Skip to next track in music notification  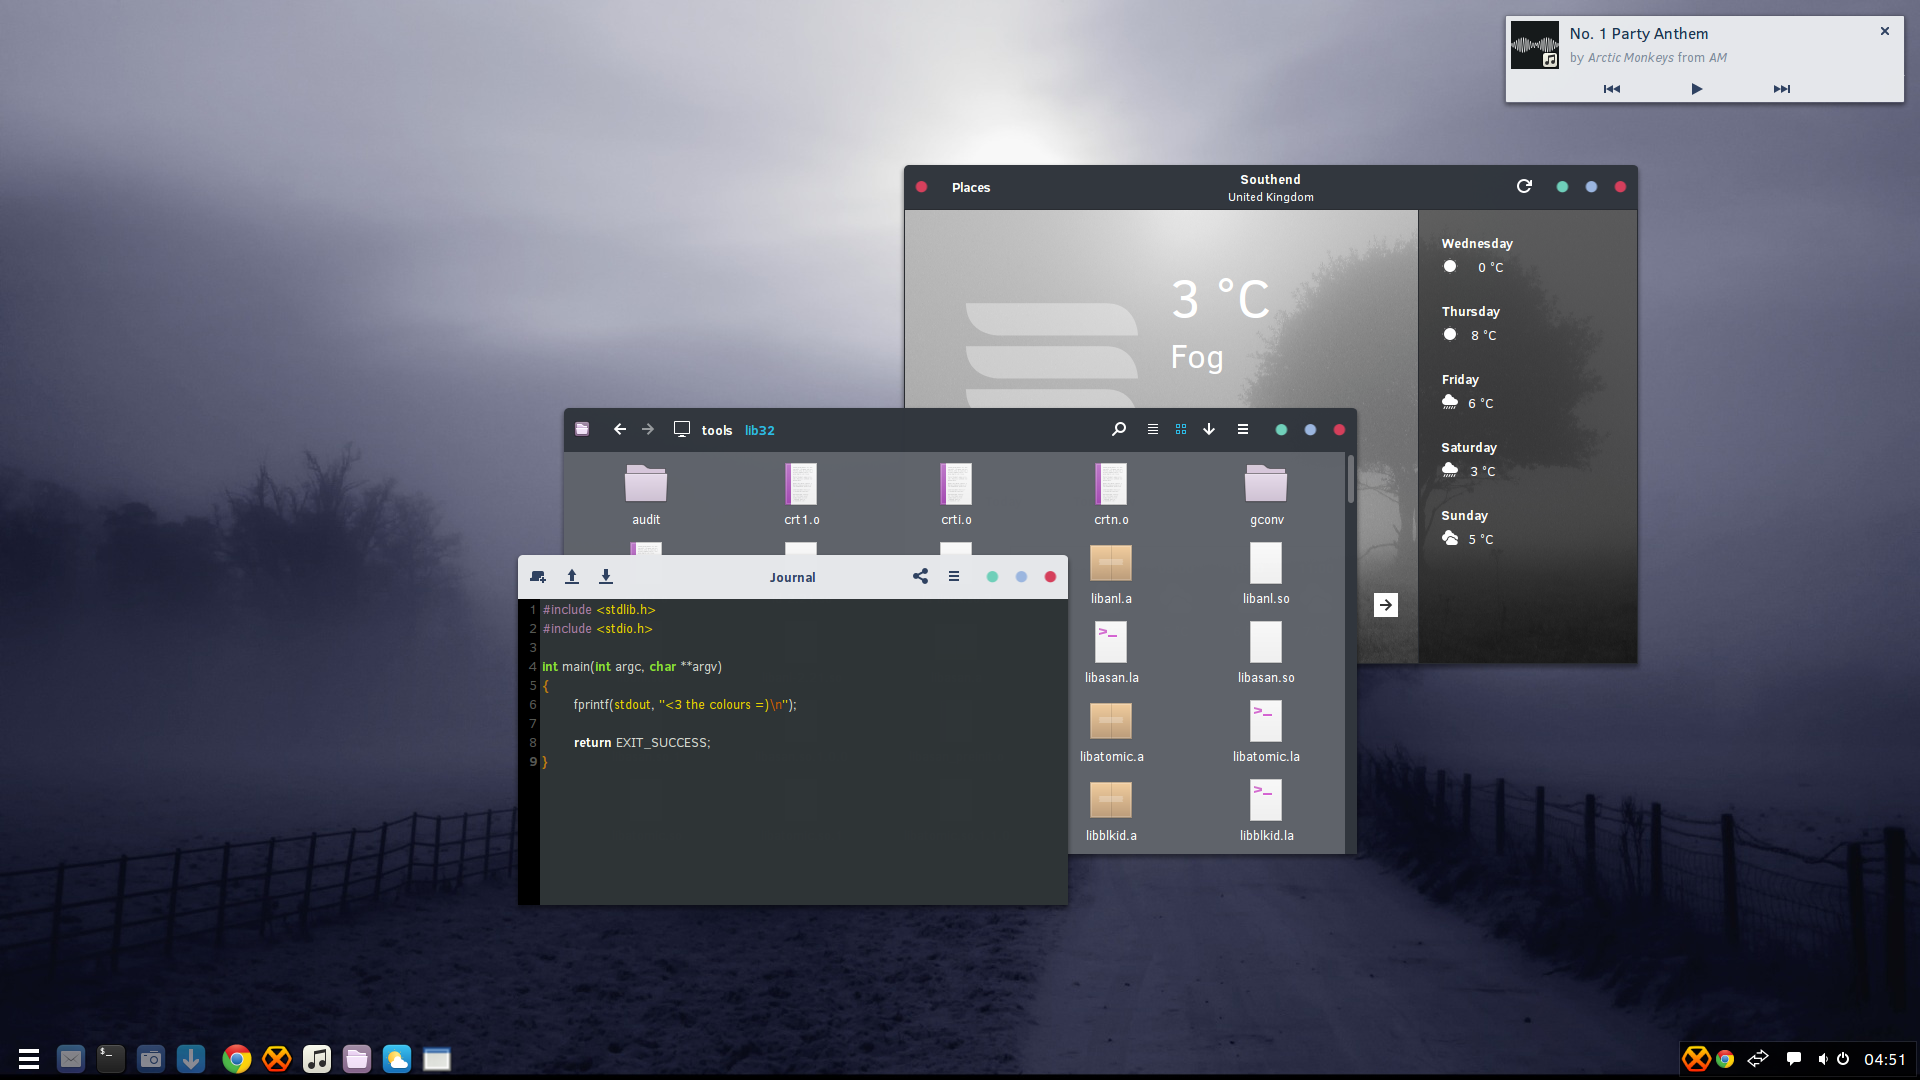point(1782,89)
